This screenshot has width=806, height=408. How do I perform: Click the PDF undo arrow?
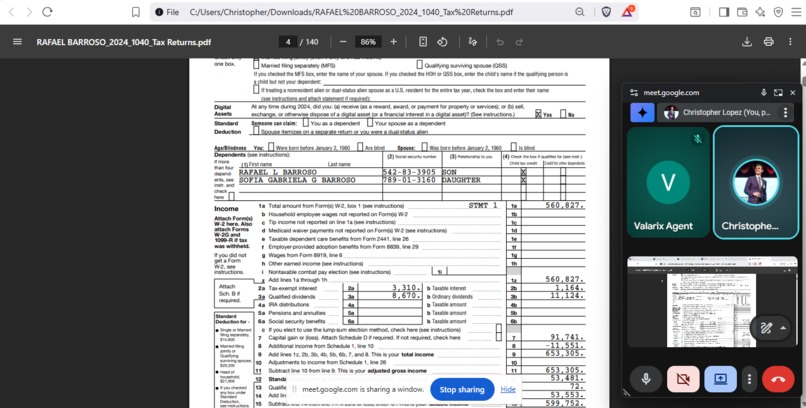pos(500,42)
